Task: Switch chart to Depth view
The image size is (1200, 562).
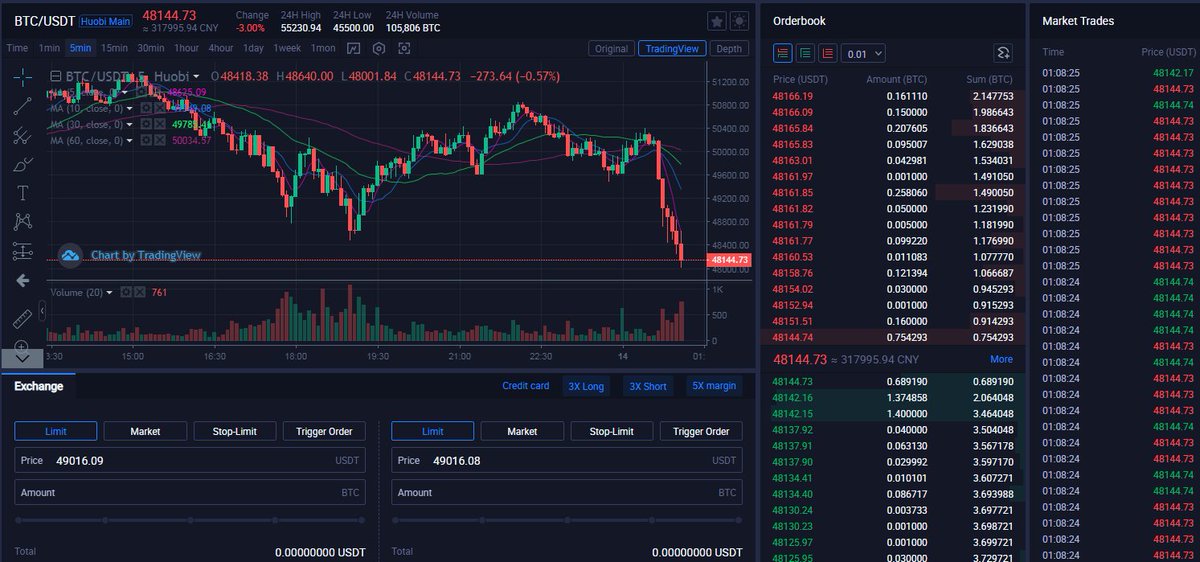Action: pos(730,48)
